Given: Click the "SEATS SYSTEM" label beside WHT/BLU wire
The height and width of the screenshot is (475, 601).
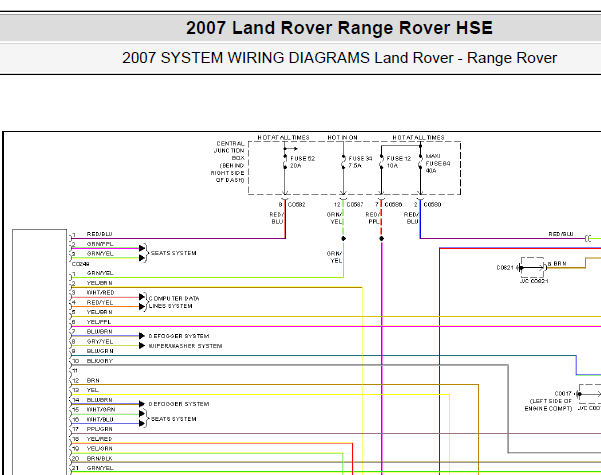Looking at the screenshot, I should pyautogui.click(x=174, y=419).
